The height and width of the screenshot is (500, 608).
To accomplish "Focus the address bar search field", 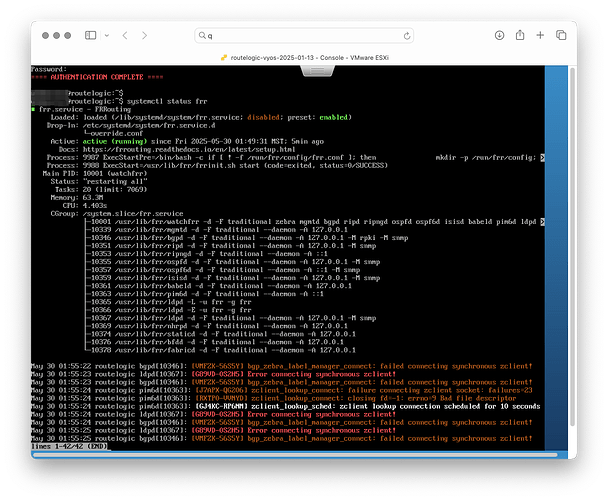I will pos(304,36).
